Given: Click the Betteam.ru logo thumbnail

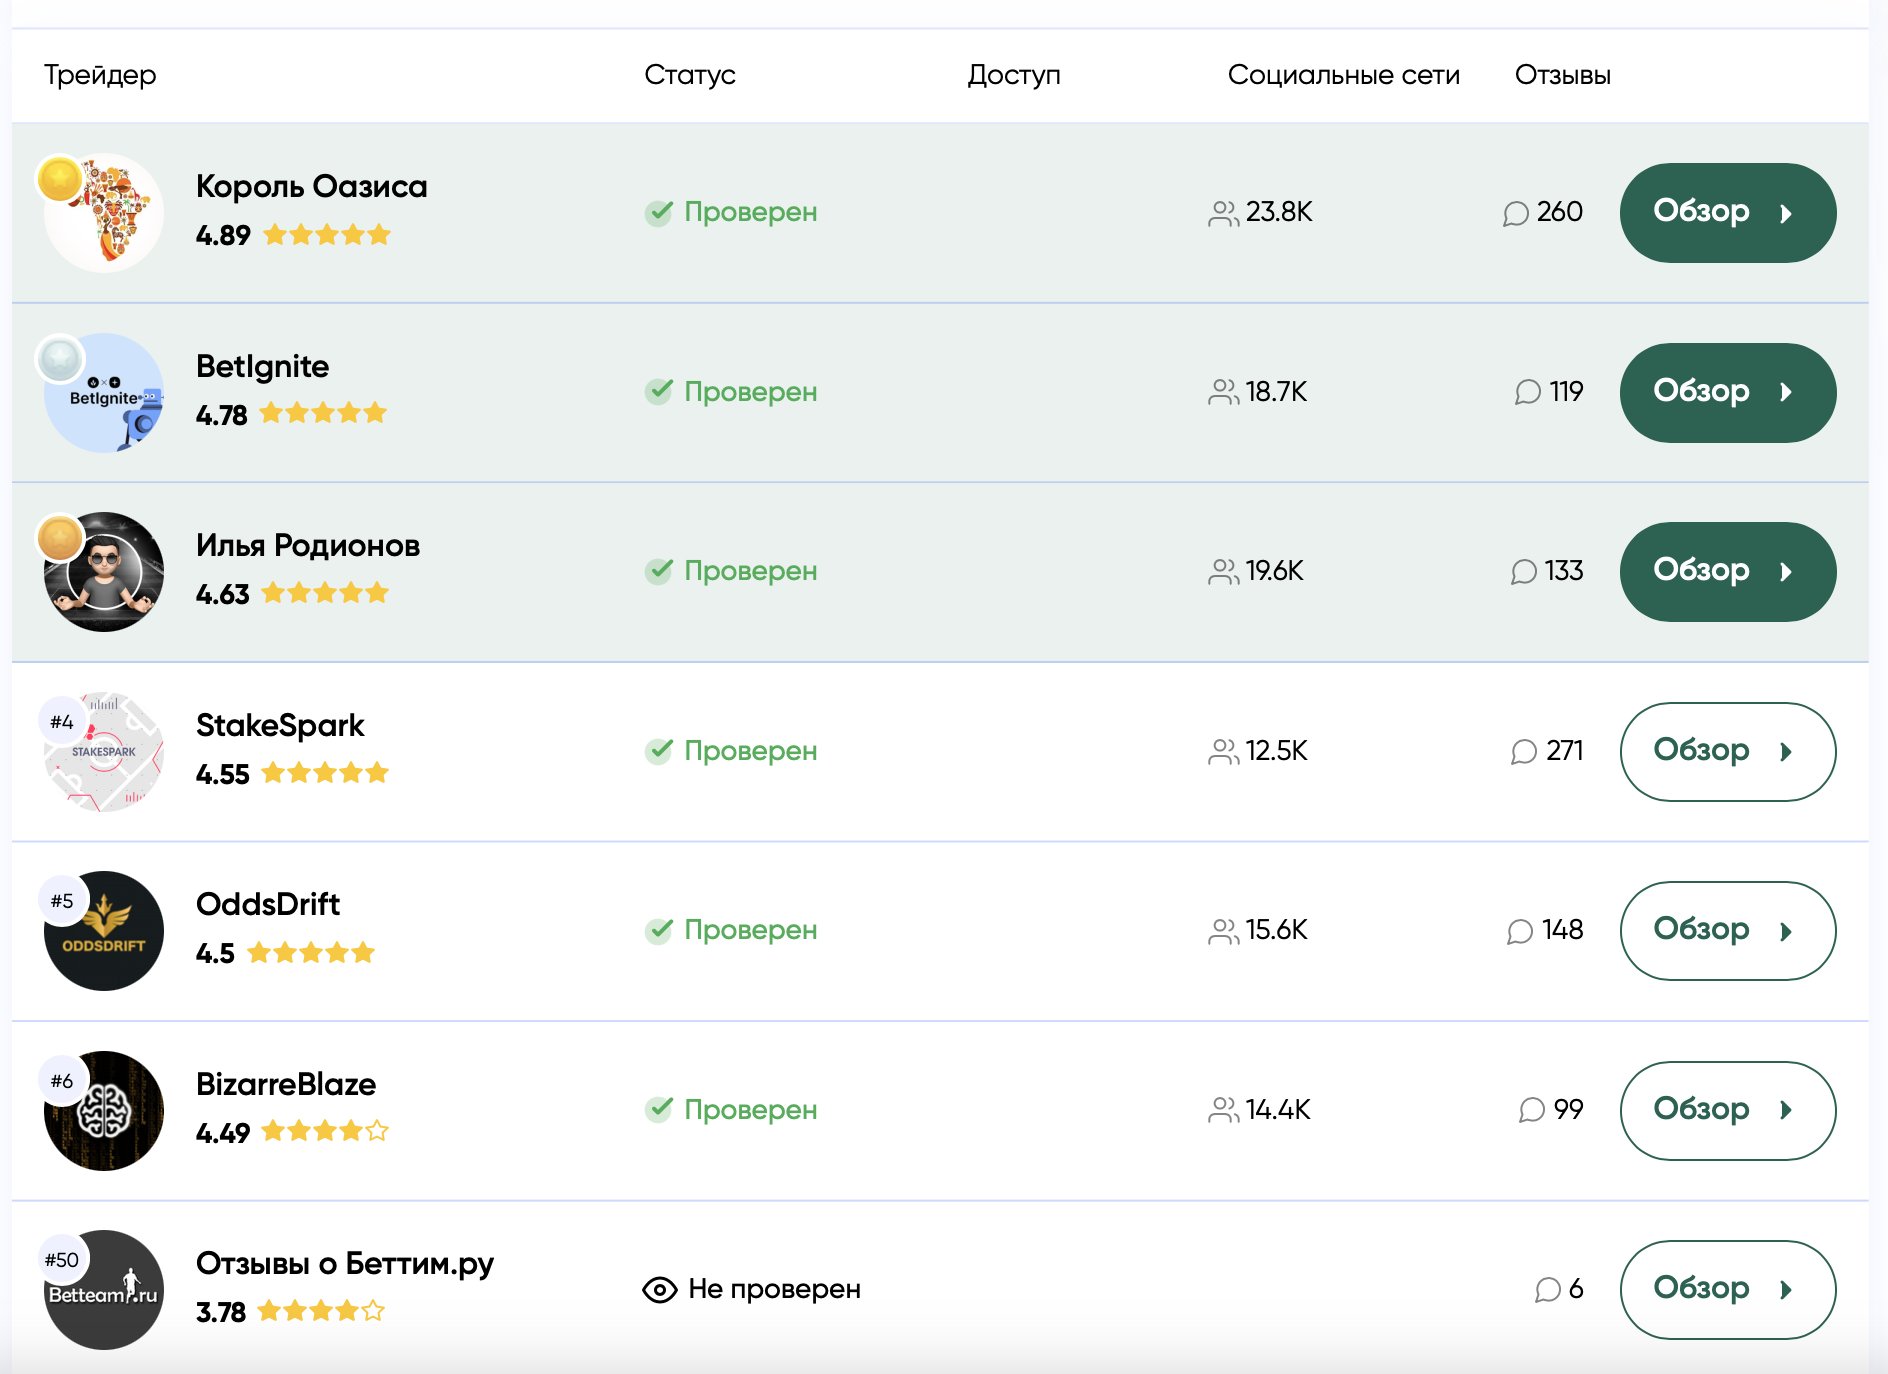Looking at the screenshot, I should 104,1290.
